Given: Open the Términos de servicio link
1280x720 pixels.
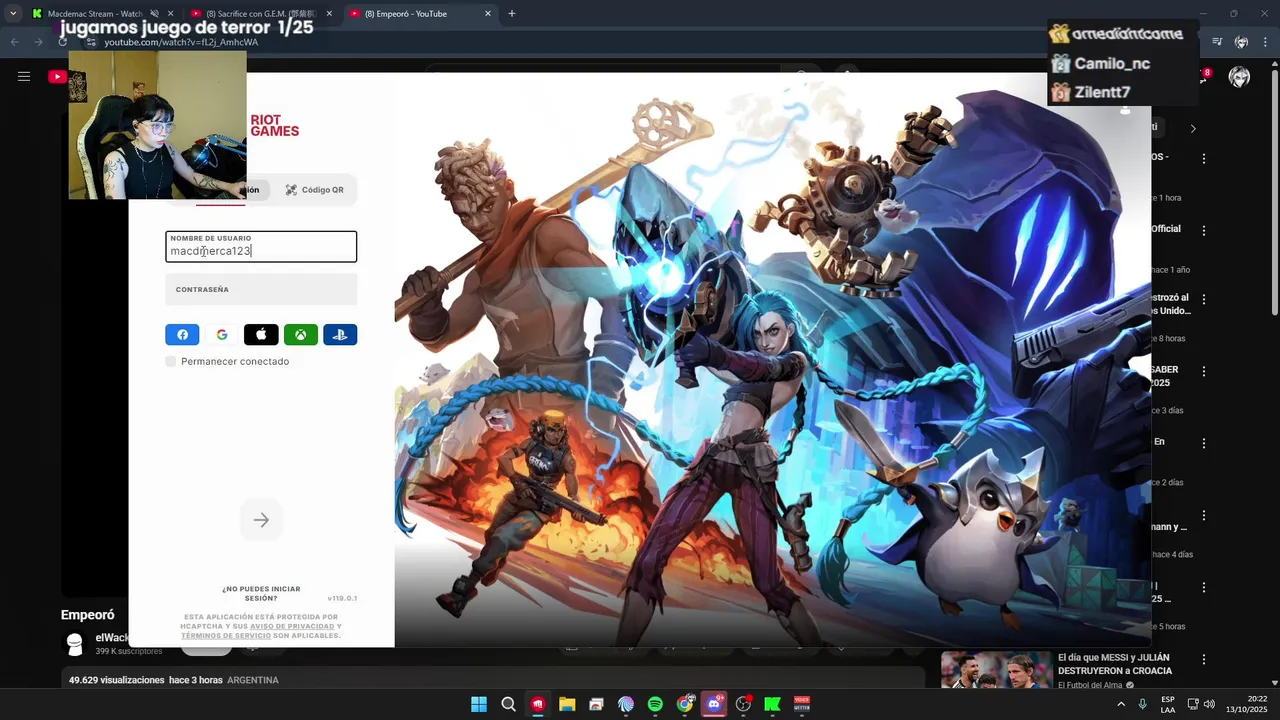Looking at the screenshot, I should (x=226, y=635).
